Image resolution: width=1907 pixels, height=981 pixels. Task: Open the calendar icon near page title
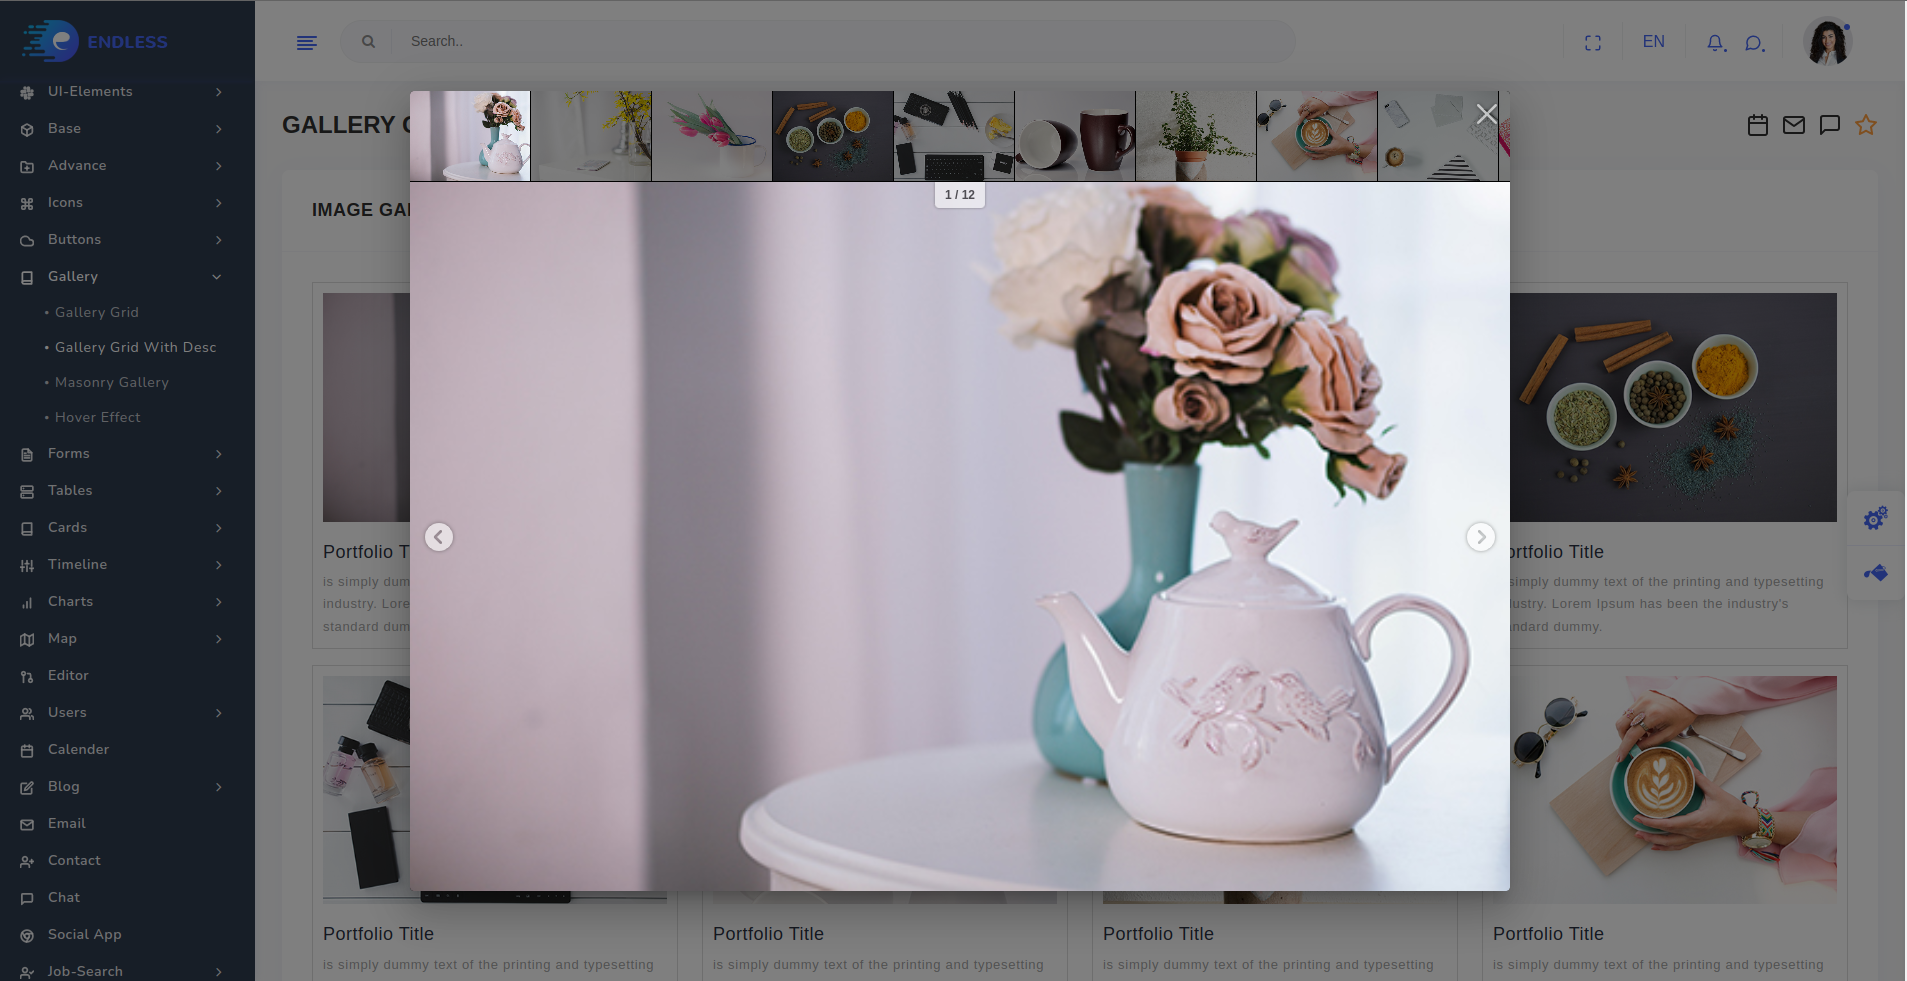(x=1757, y=125)
